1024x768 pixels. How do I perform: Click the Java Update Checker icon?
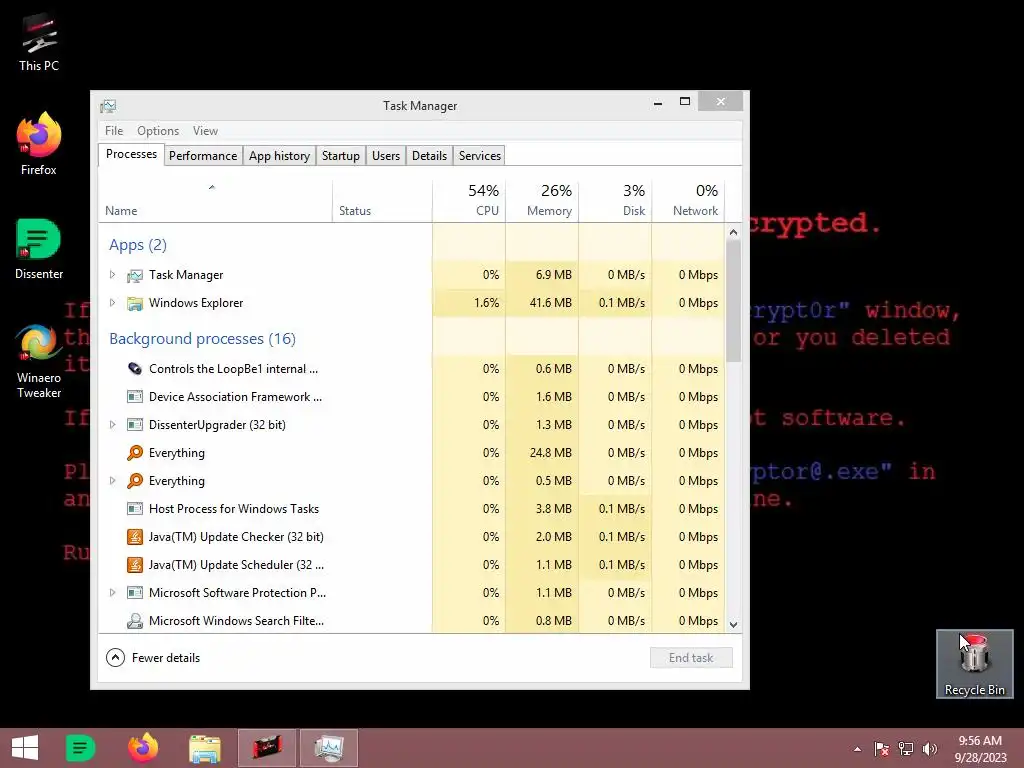coord(135,537)
